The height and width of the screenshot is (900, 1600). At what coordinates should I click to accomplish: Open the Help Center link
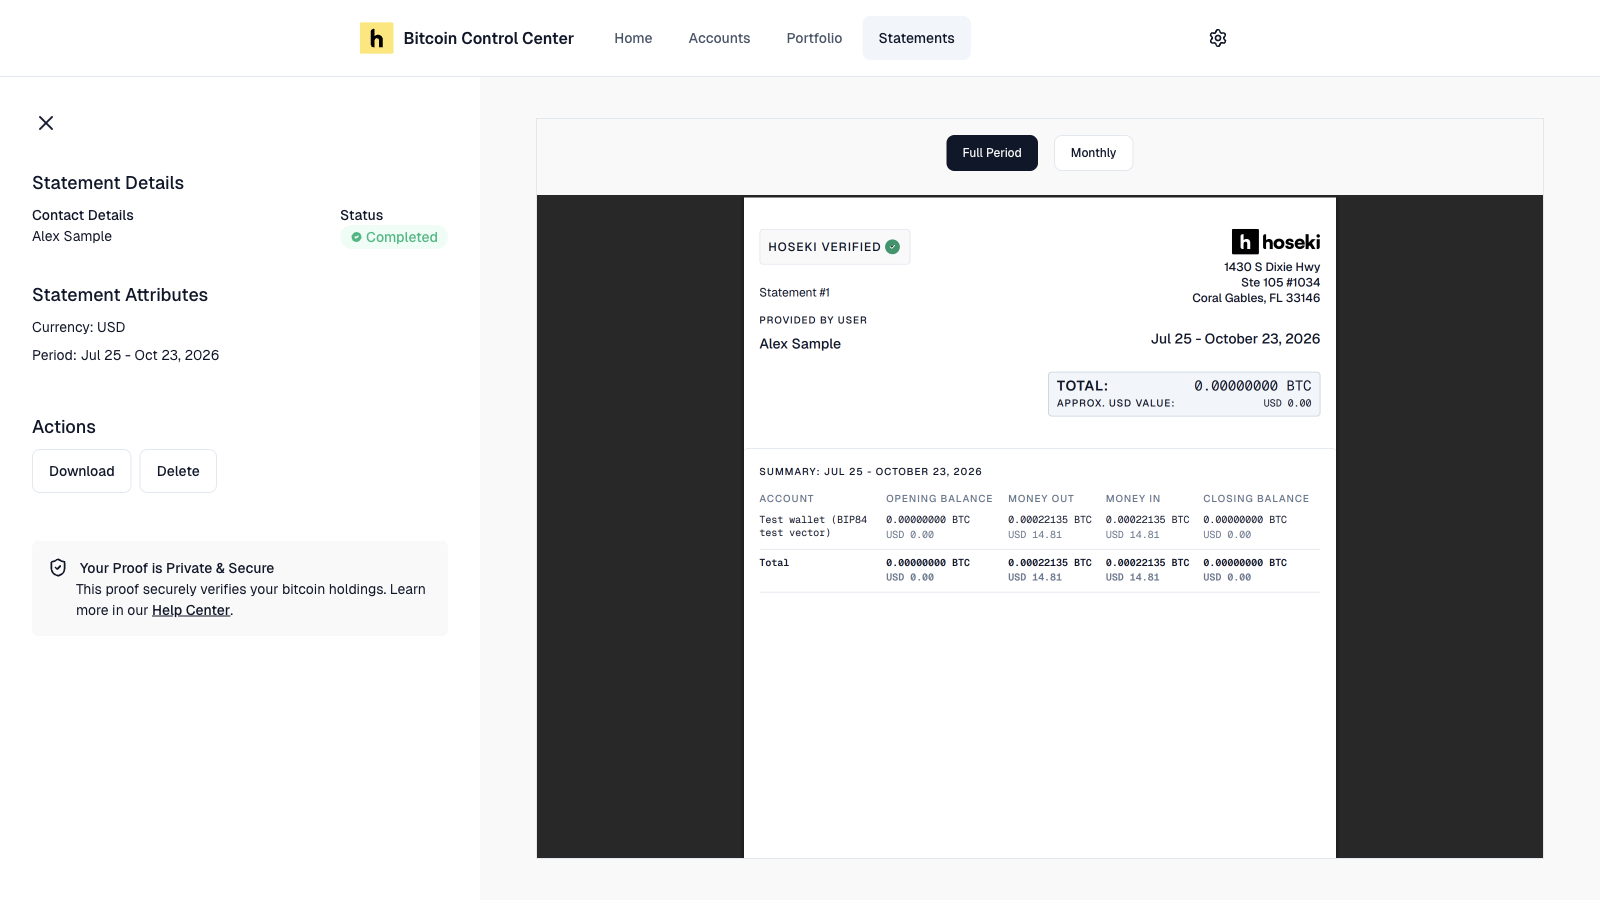(191, 610)
